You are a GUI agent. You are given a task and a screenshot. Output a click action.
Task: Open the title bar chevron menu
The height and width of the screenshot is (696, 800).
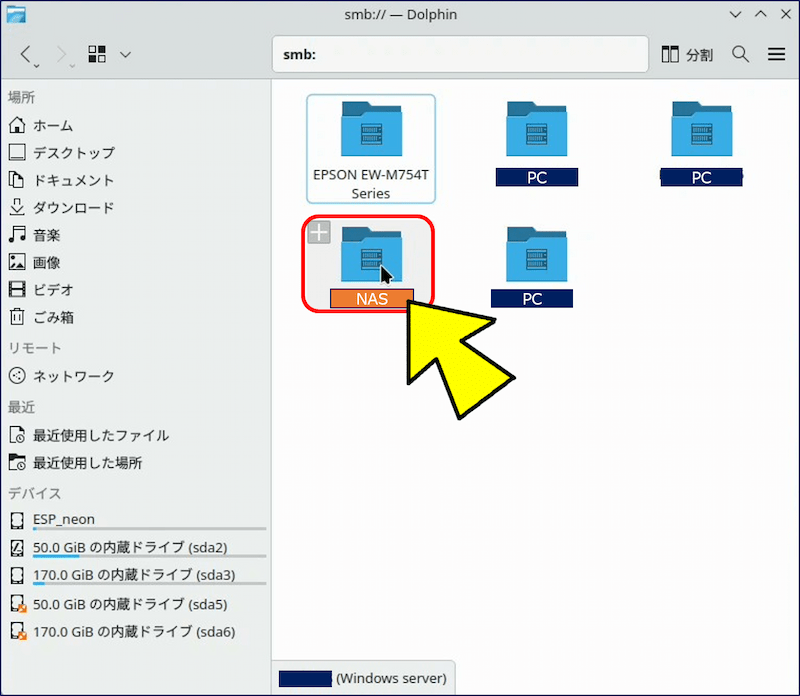(735, 14)
